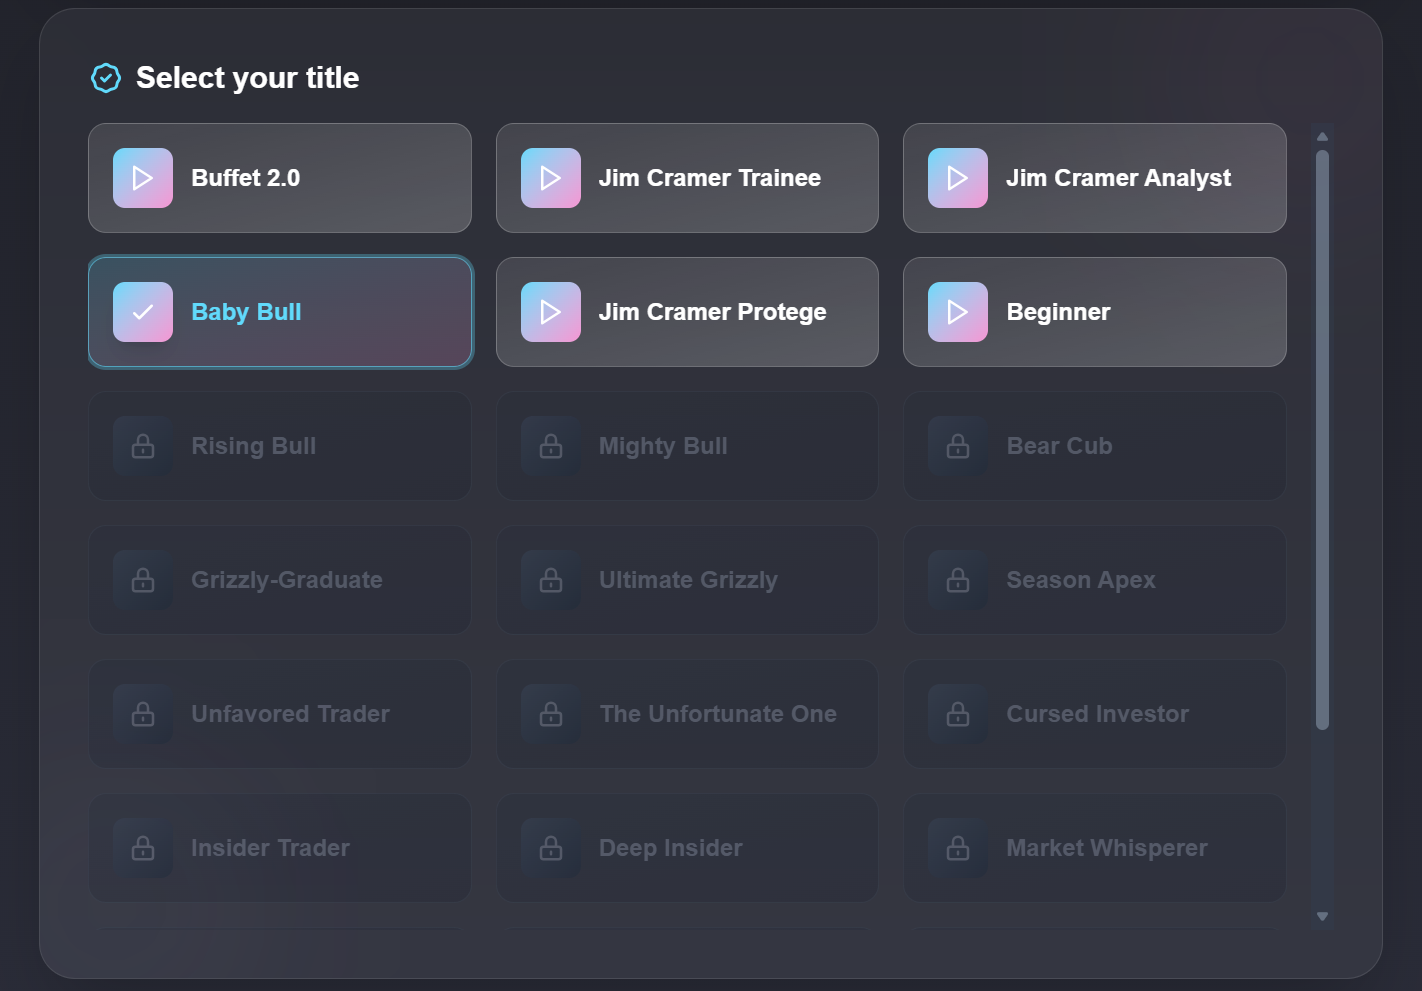Screen dimensions: 1422x991
Task: Select the Mighty Bull locked title
Action: click(x=687, y=446)
